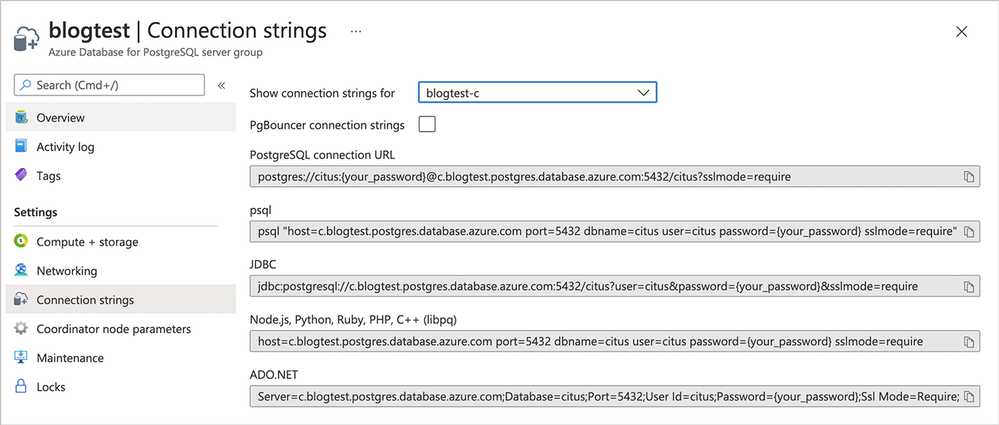
Task: Open Compute + storage settings
Action: click(87, 242)
